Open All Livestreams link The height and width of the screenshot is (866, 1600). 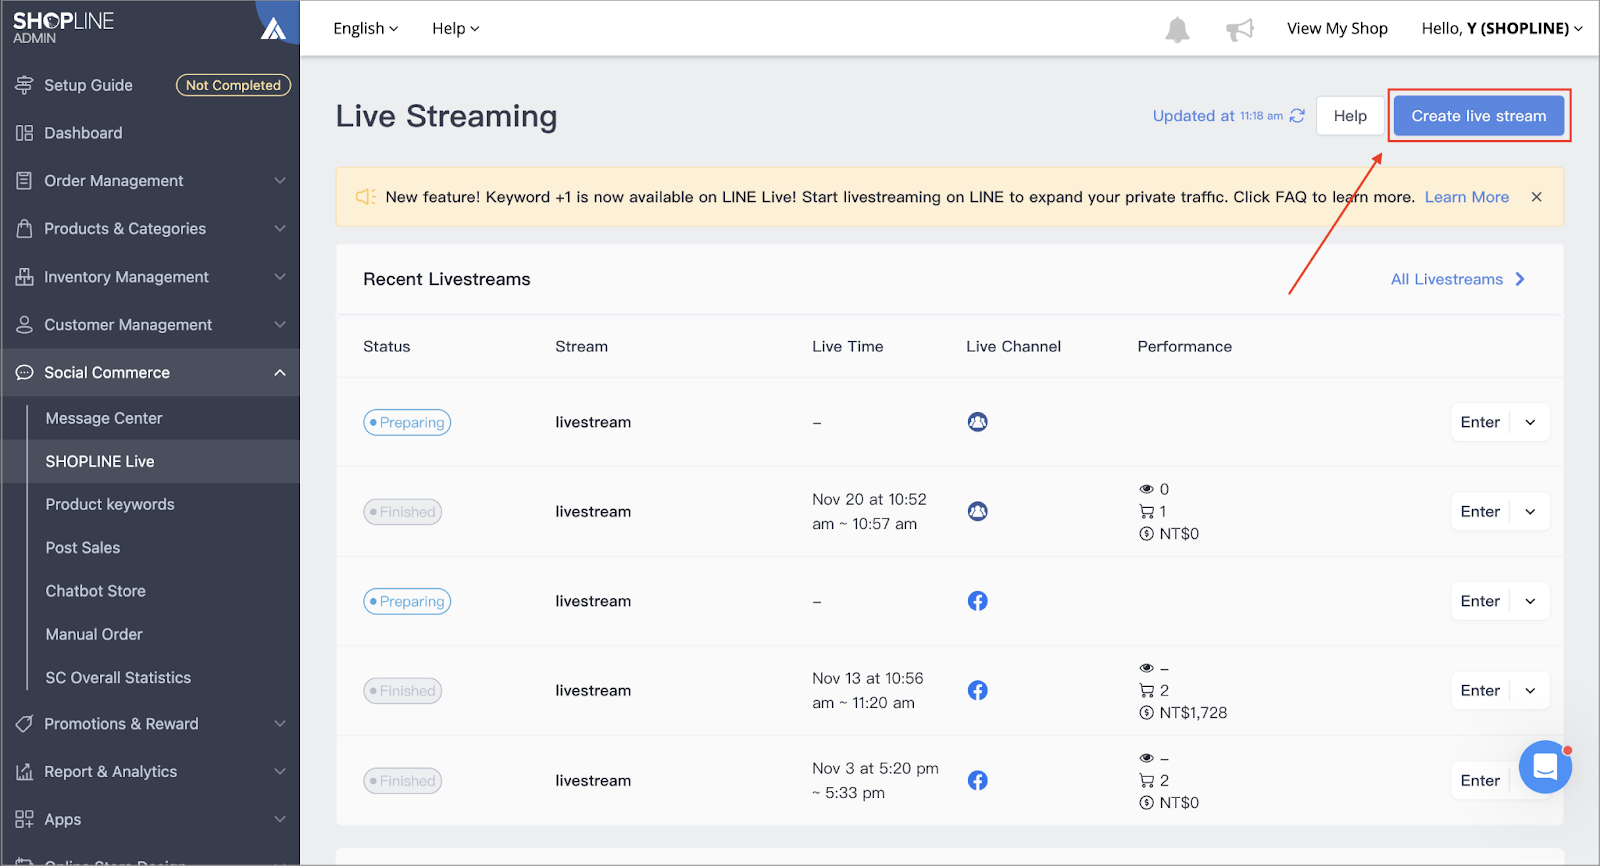click(1457, 279)
